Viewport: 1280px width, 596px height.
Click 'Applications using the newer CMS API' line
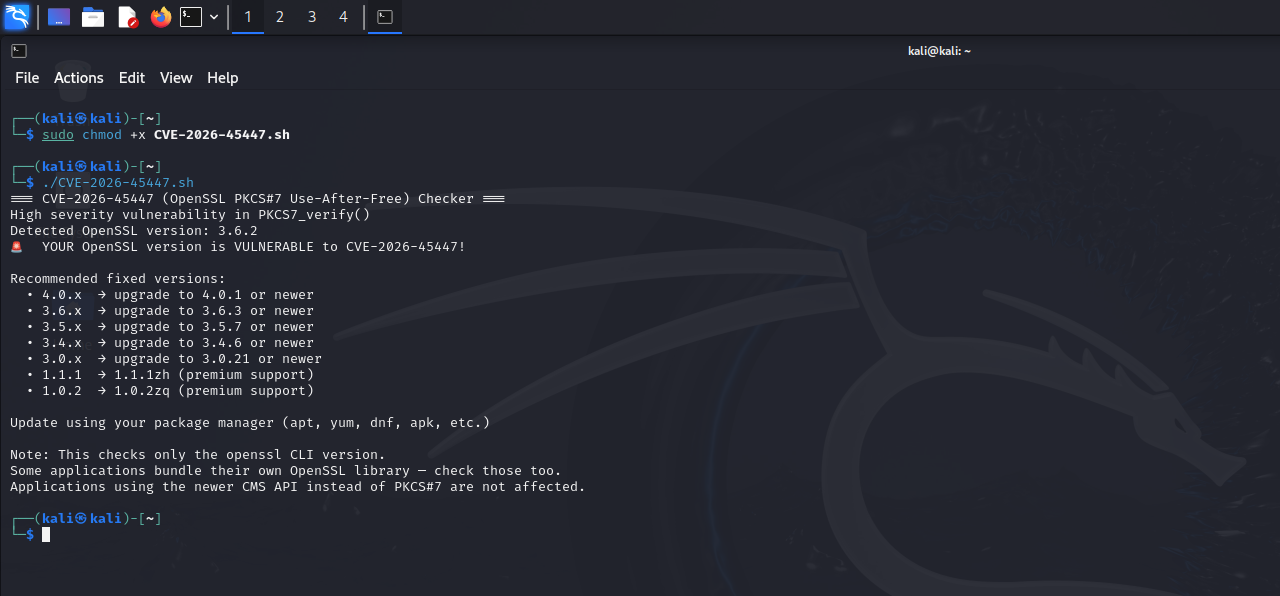coord(298,486)
